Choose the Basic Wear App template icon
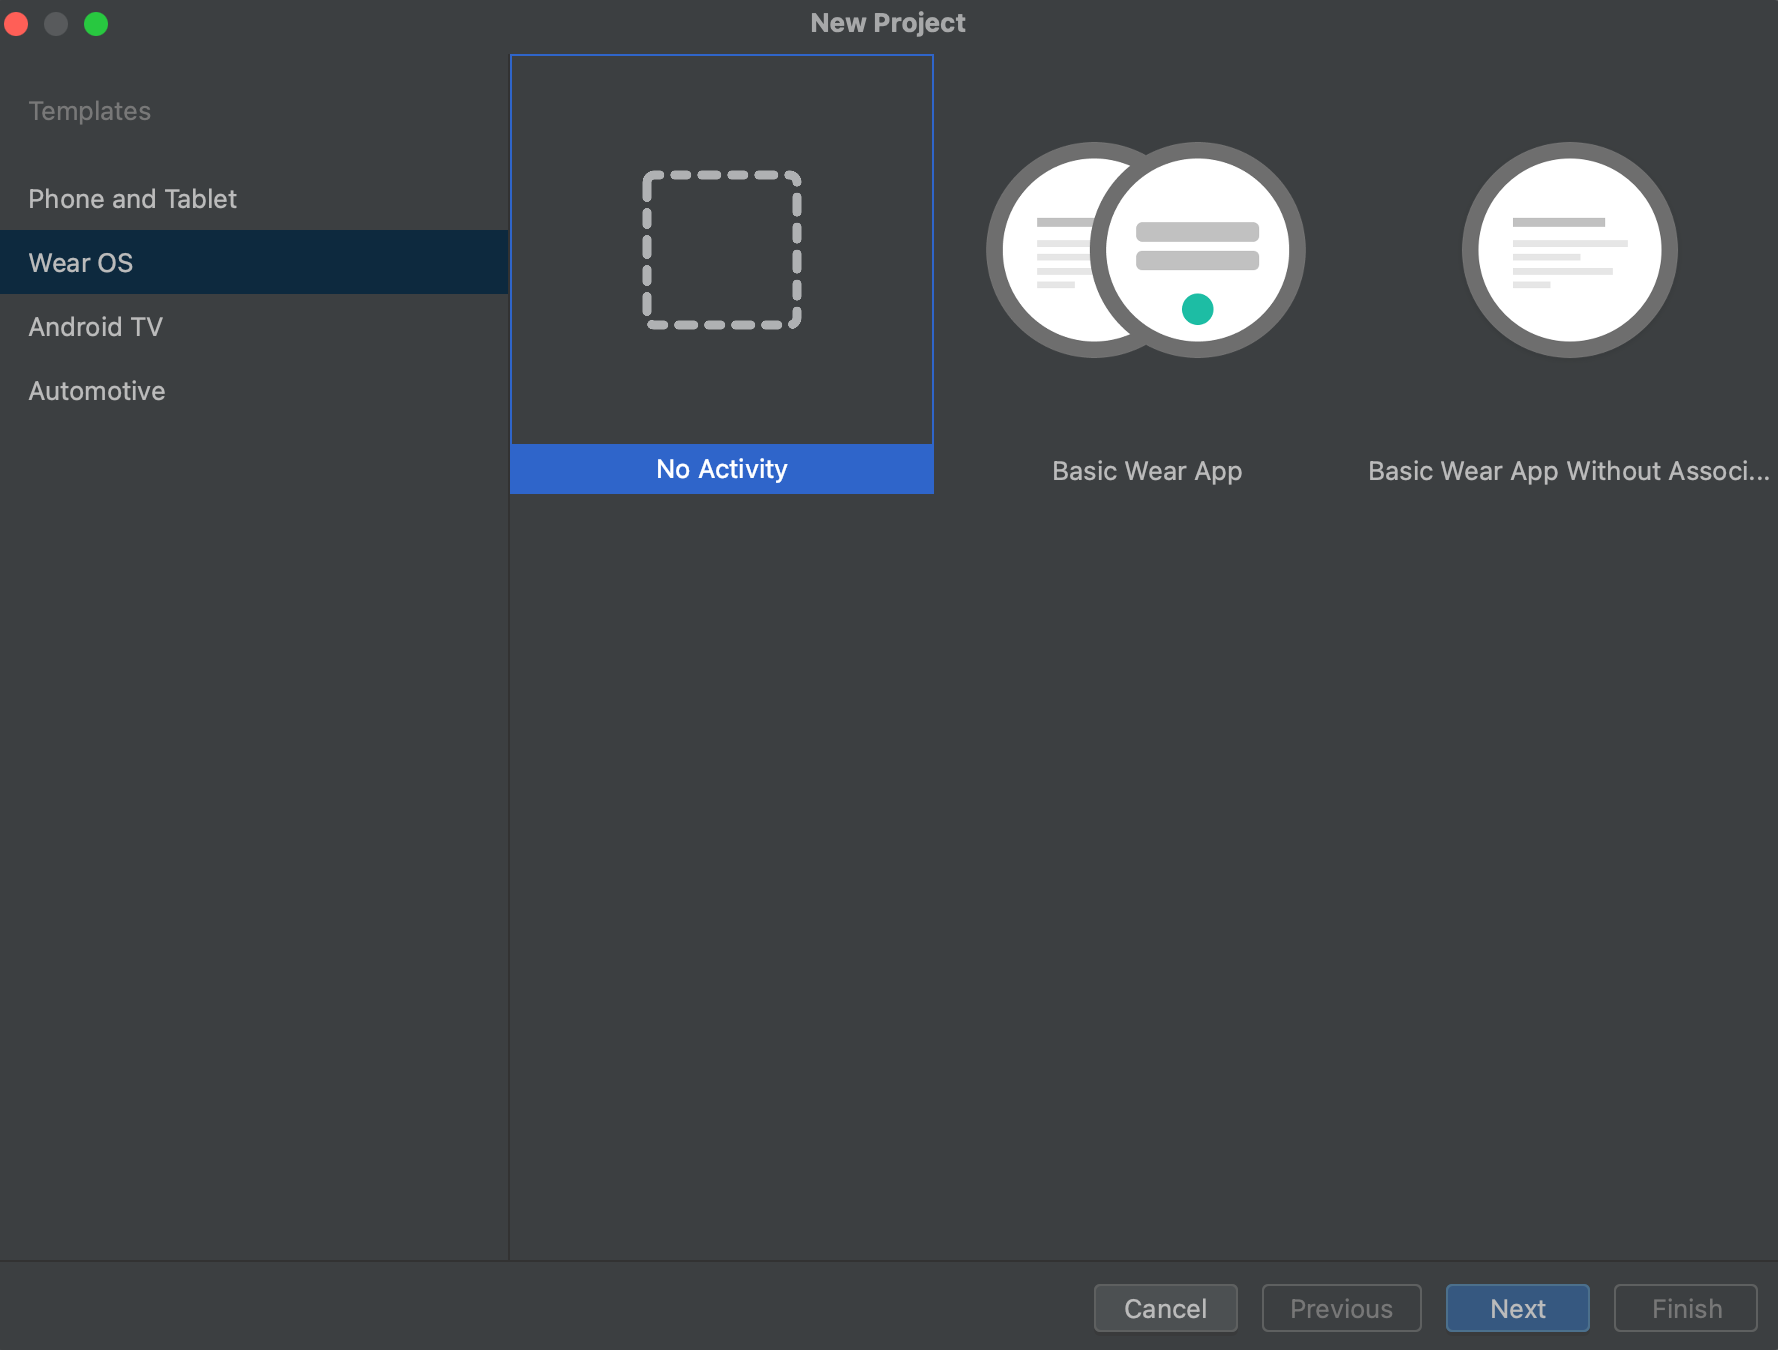Image resolution: width=1778 pixels, height=1350 pixels. (1146, 250)
